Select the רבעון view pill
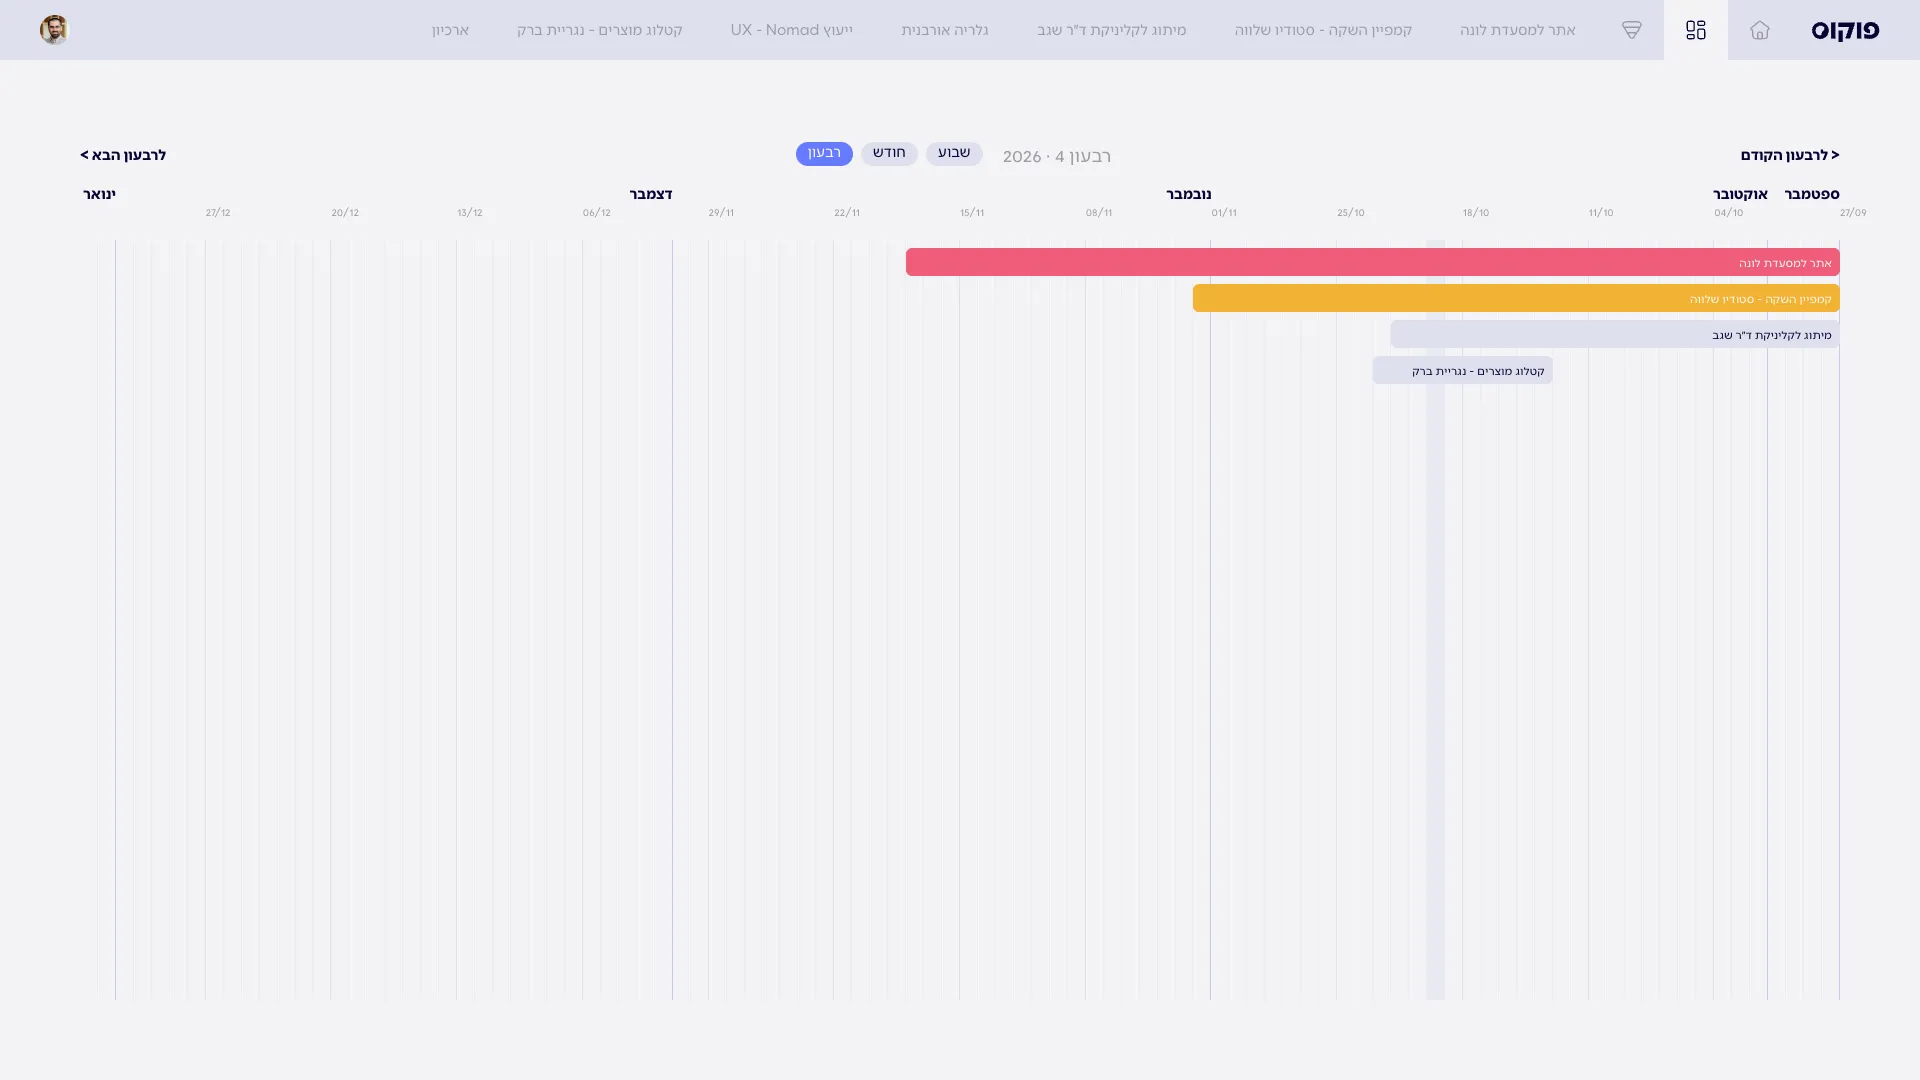 [x=824, y=153]
